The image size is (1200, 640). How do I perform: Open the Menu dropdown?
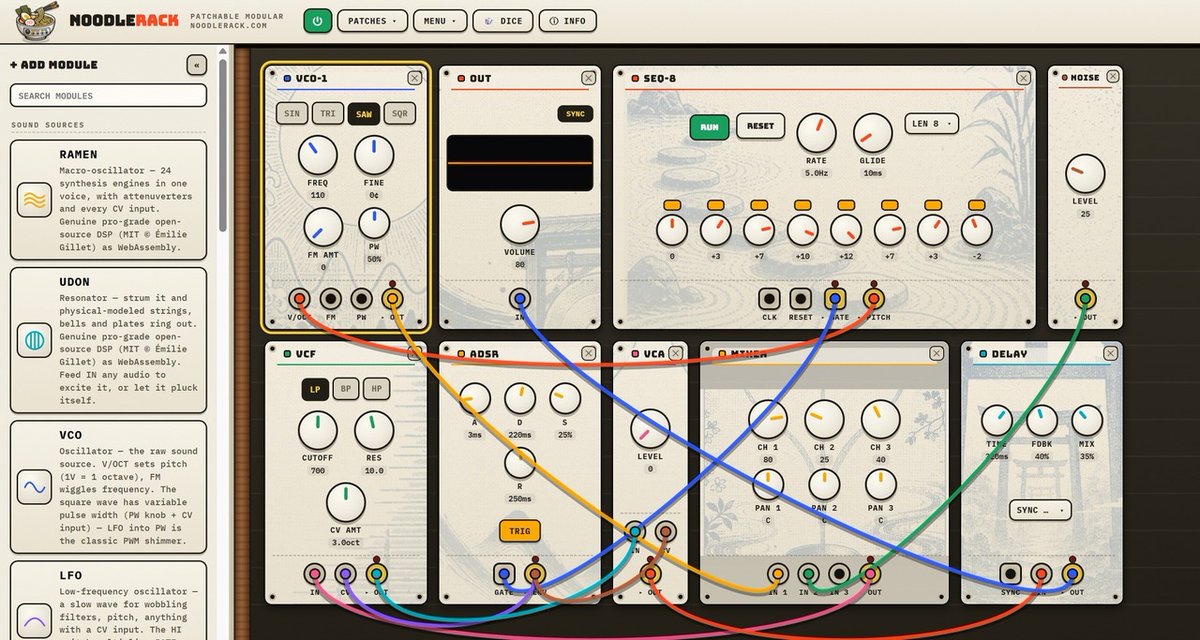pyautogui.click(x=439, y=20)
